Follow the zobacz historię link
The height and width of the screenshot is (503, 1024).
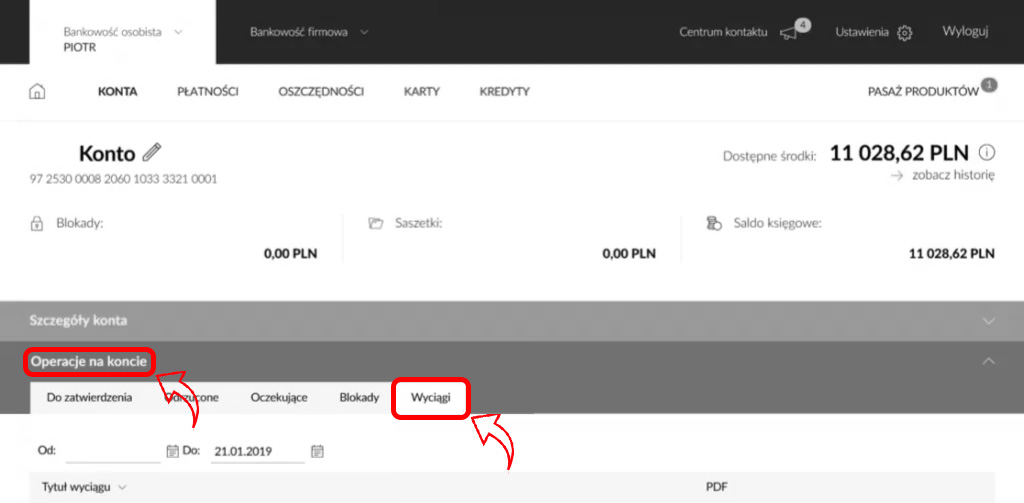(951, 175)
